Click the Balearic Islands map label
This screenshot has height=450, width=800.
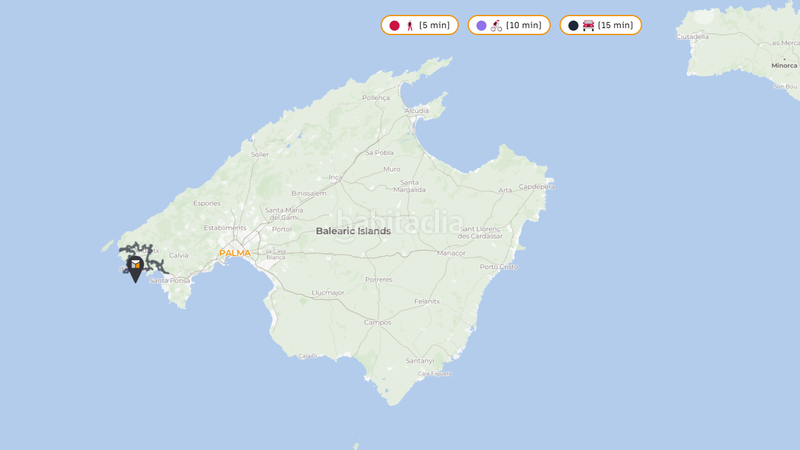click(x=353, y=231)
